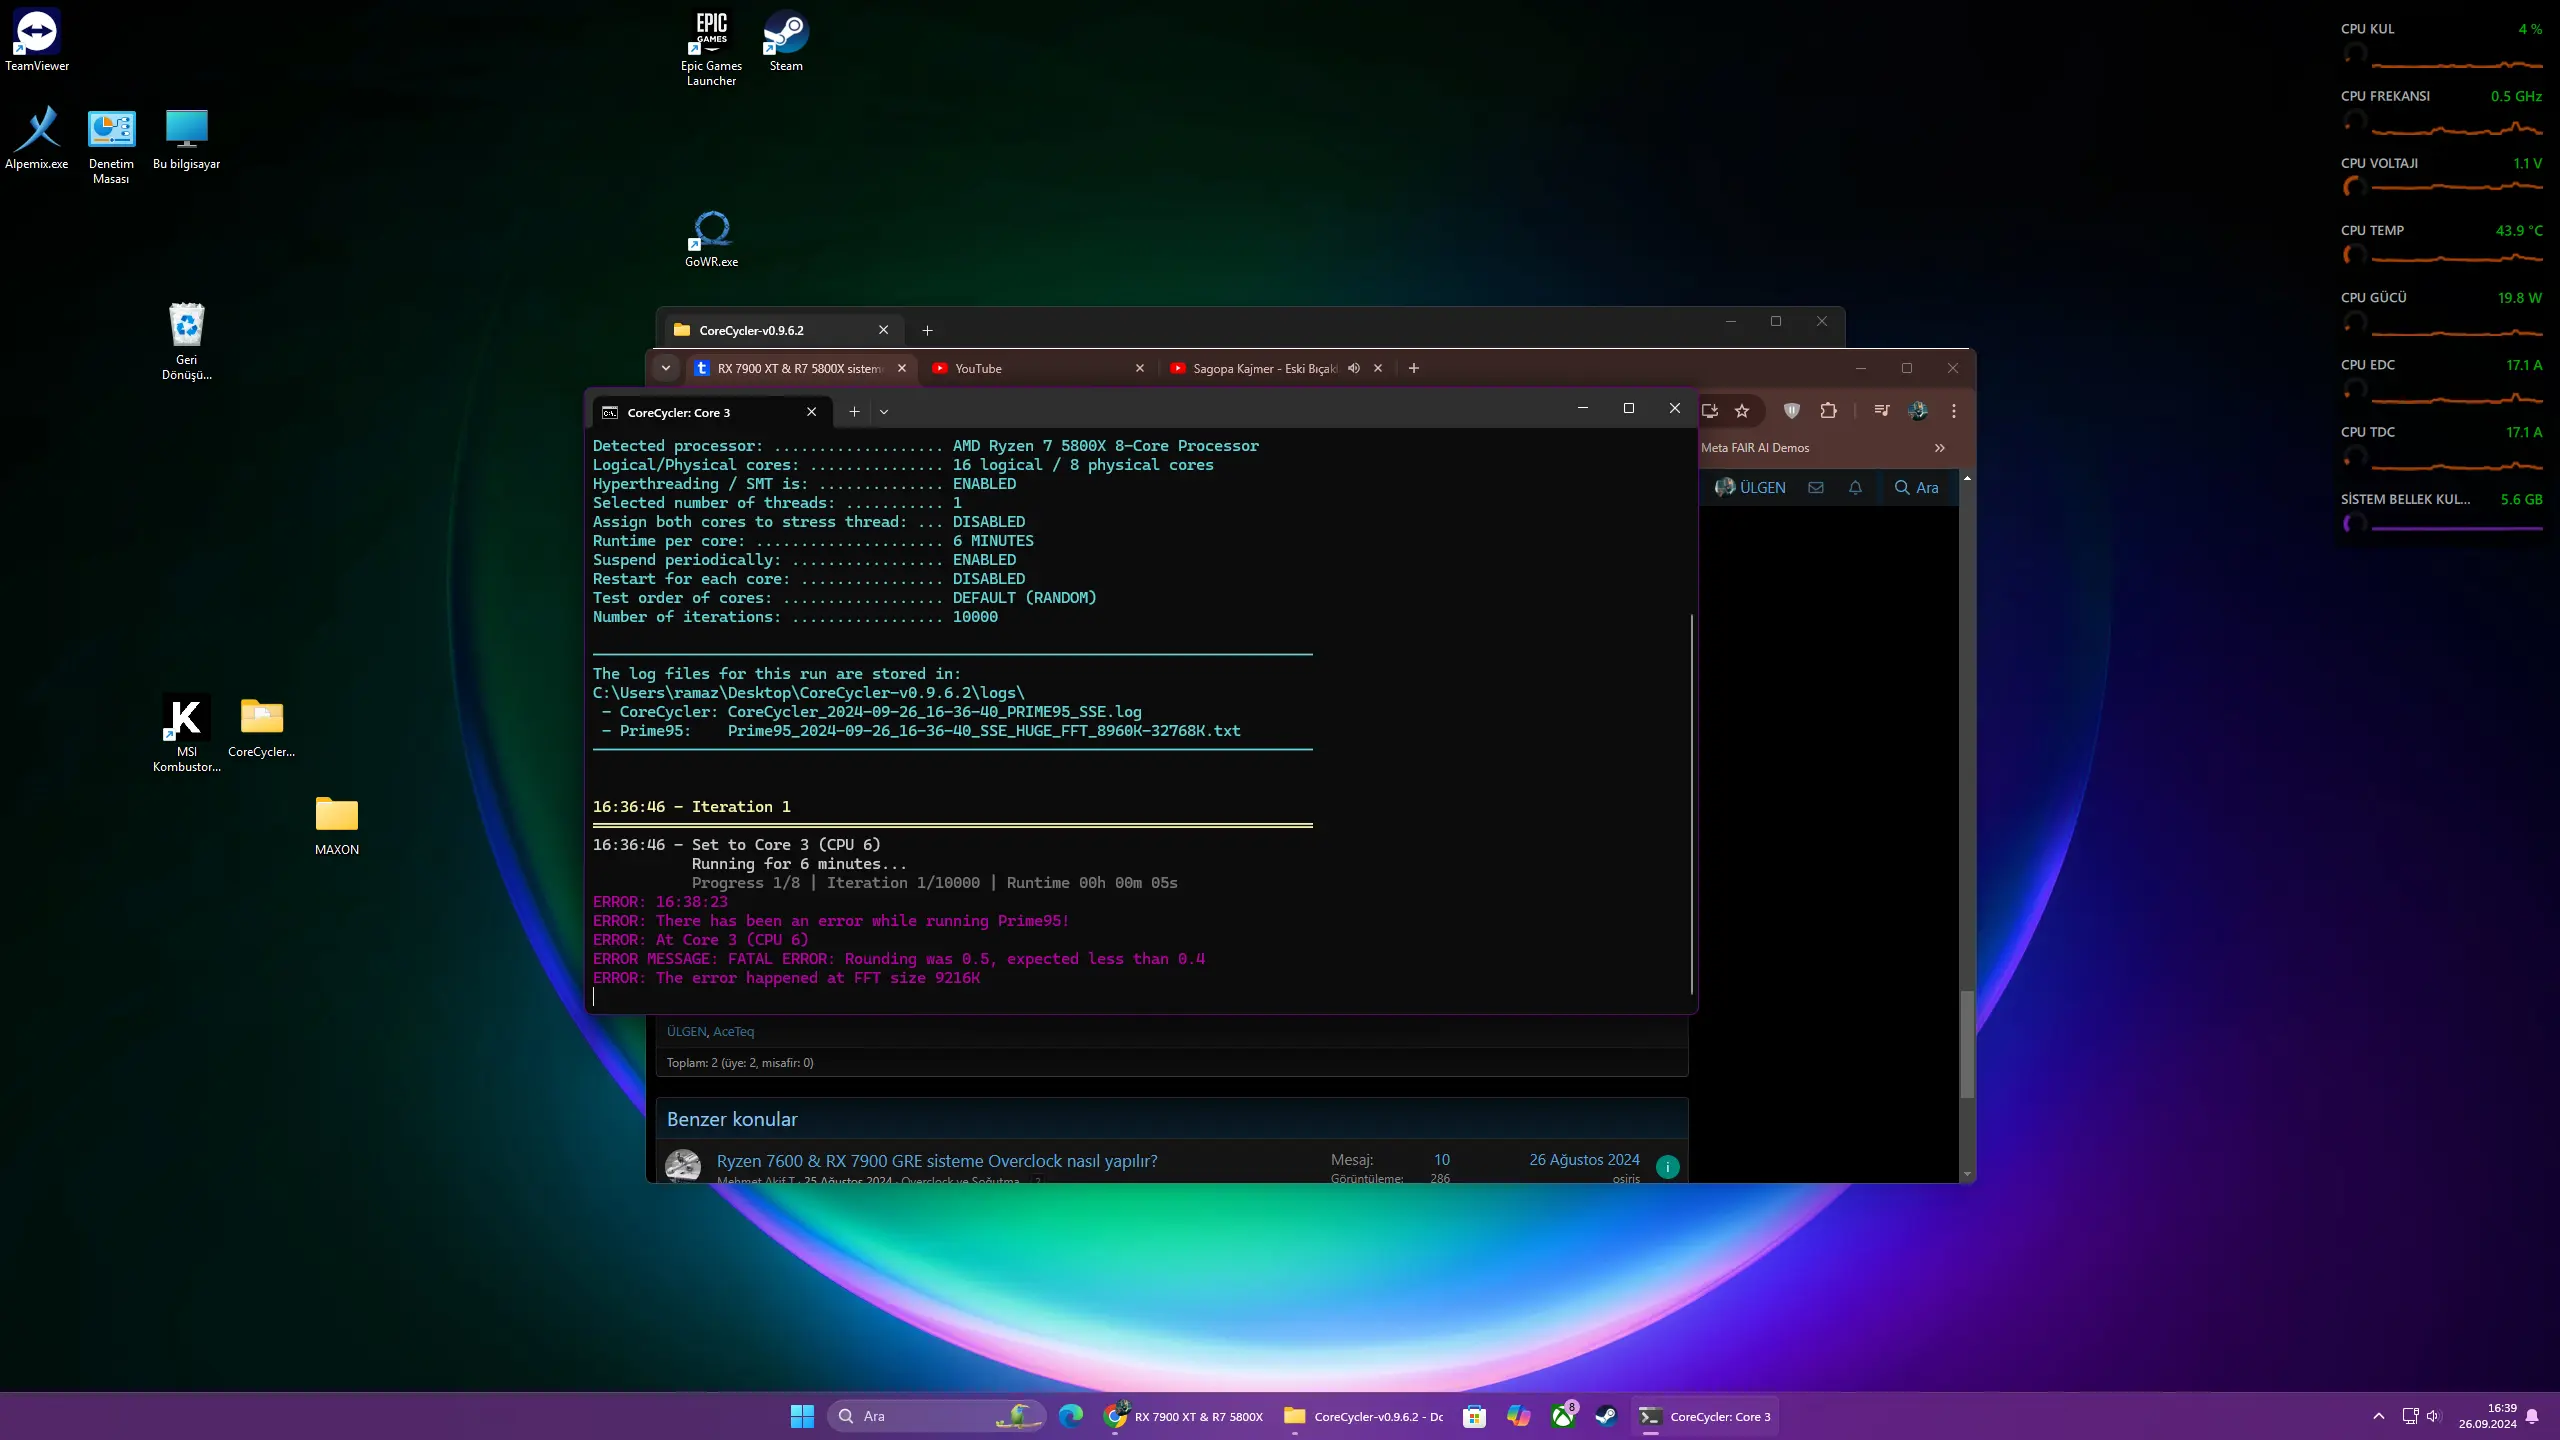2560x1440 pixels.
Task: Open the MSI Kombustor desktop shortcut
Action: 187,733
